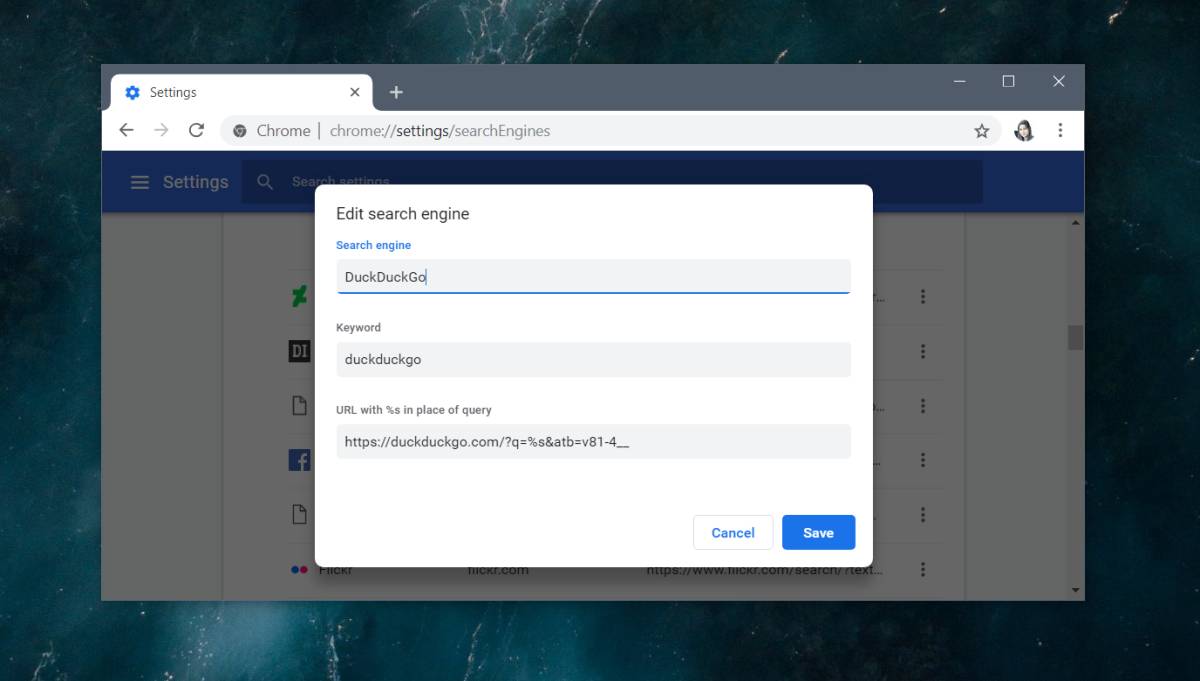Maximize the Chrome window
The width and height of the screenshot is (1200, 681).
1008,81
